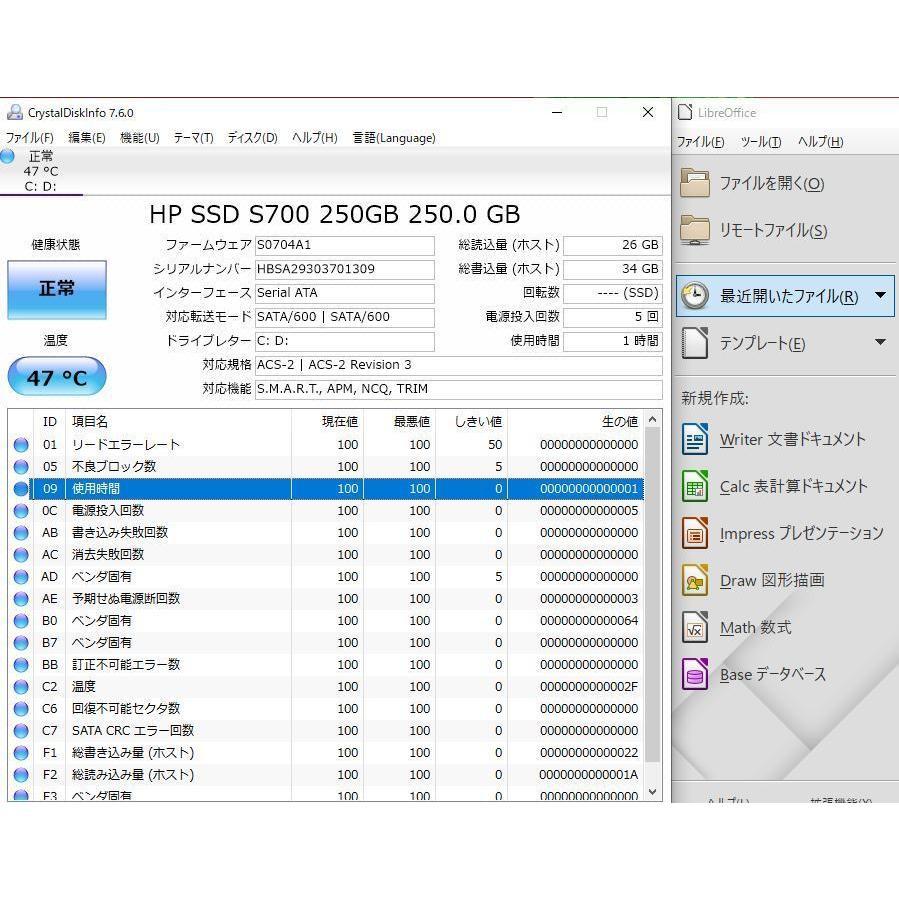The height and width of the screenshot is (899, 899).
Task: Click the SMART table scroll up arrow
Action: click(652, 420)
